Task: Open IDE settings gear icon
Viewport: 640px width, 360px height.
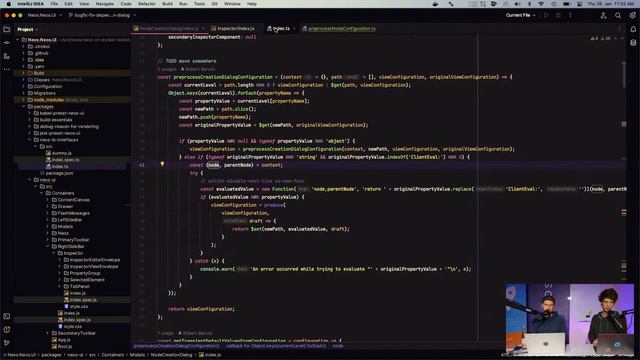Action: (x=633, y=16)
